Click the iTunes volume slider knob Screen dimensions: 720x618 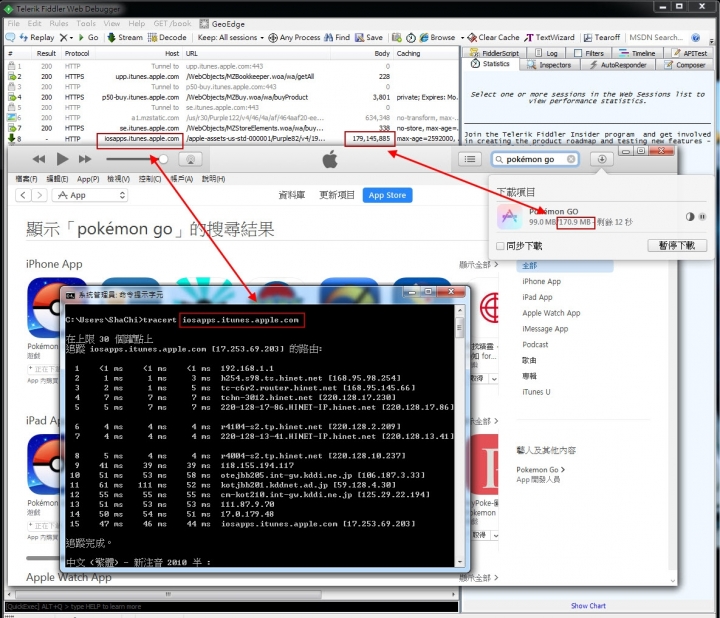point(163,159)
